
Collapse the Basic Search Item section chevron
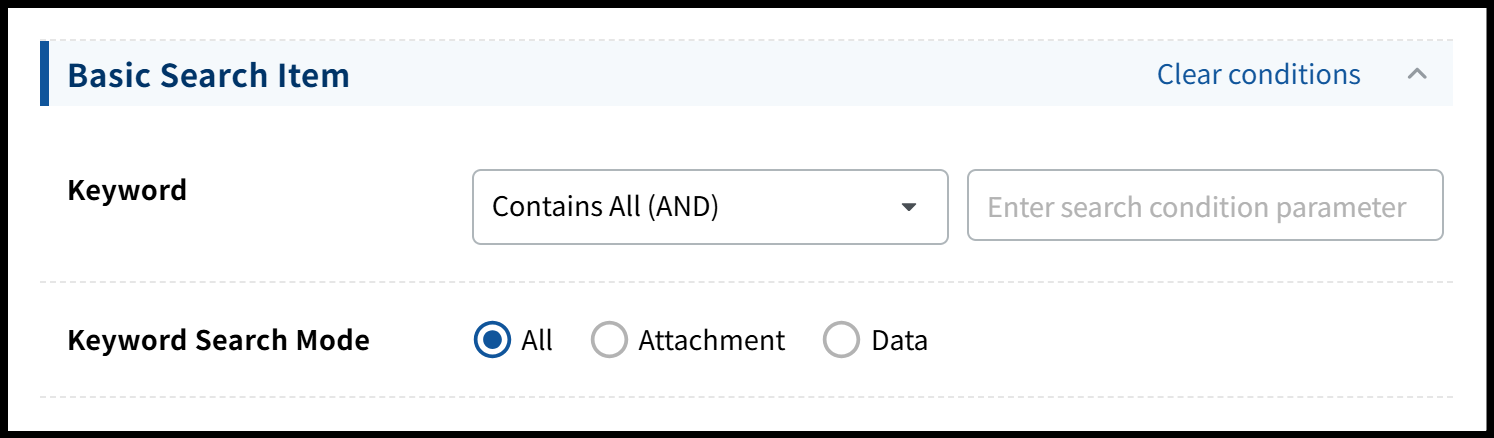(x=1416, y=74)
